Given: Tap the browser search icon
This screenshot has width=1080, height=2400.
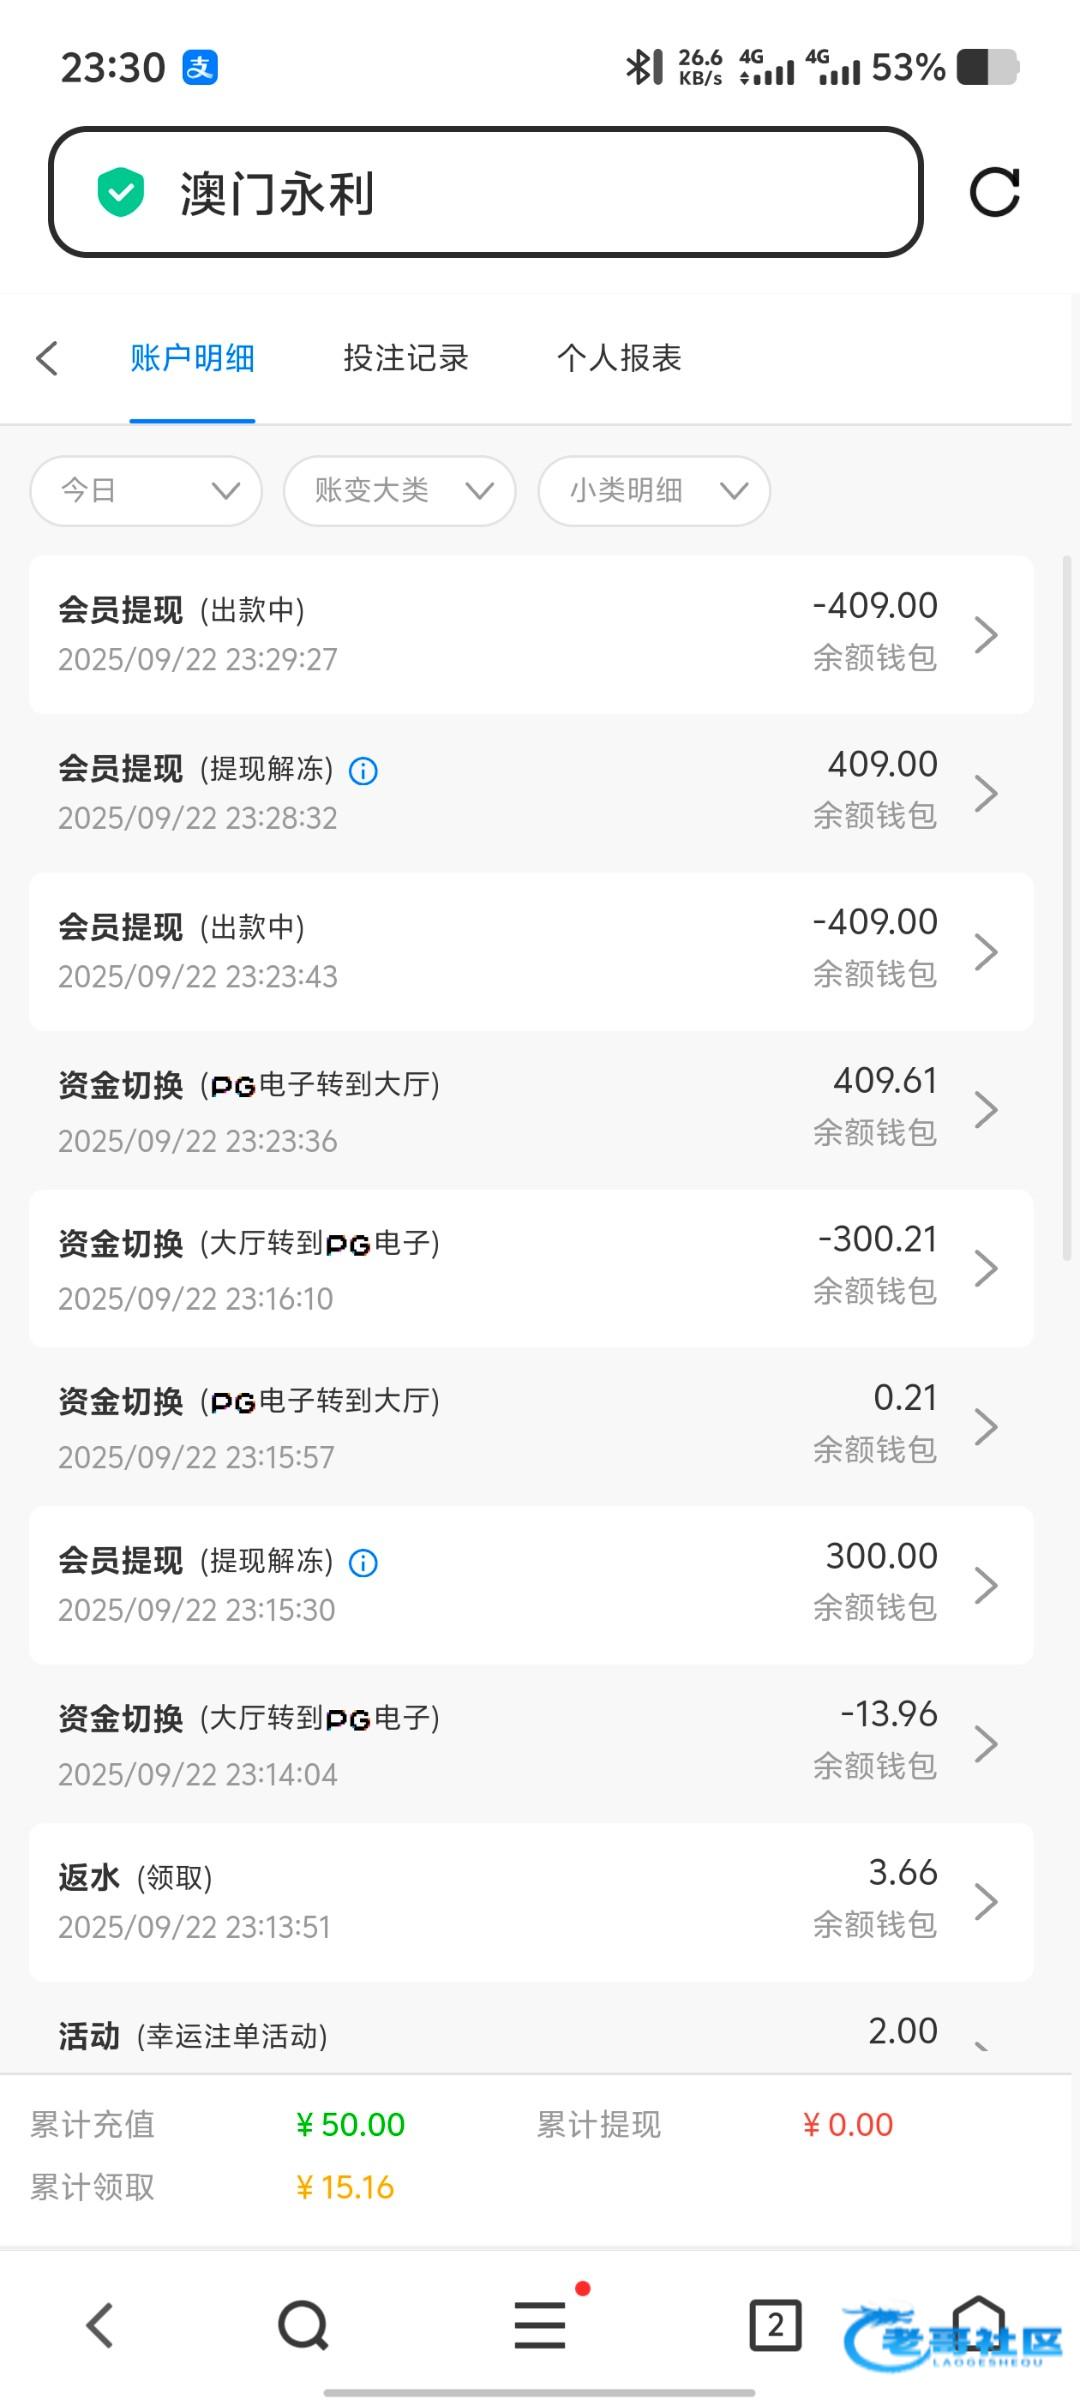Looking at the screenshot, I should [x=303, y=2325].
